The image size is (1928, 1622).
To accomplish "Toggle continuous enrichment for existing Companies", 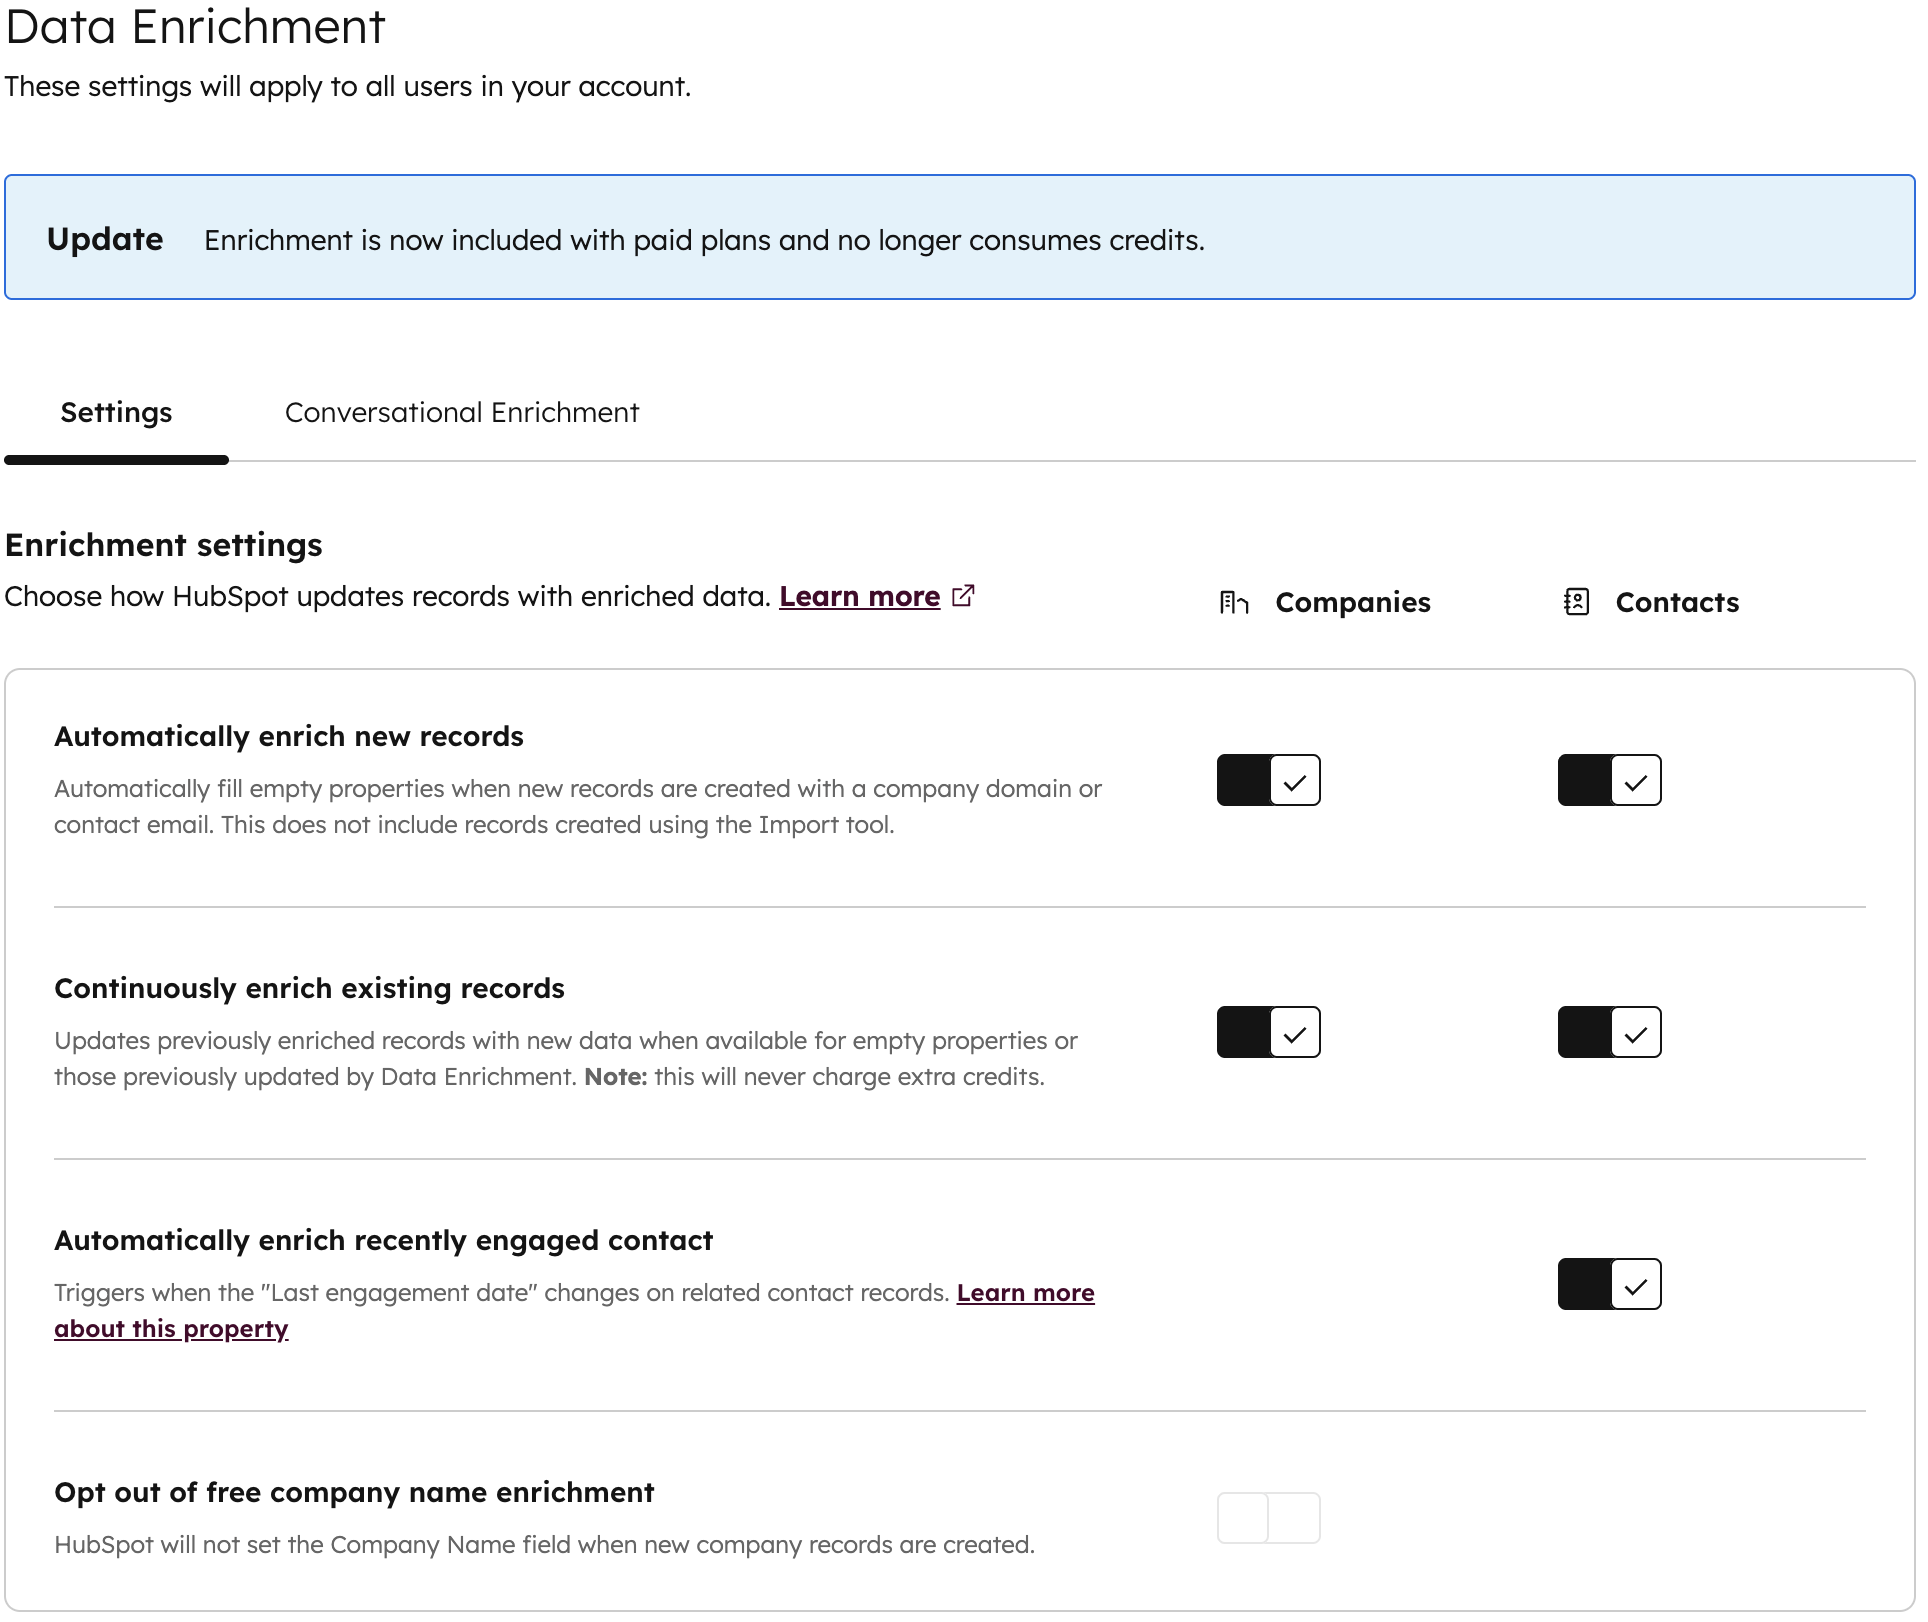I will [1268, 1031].
